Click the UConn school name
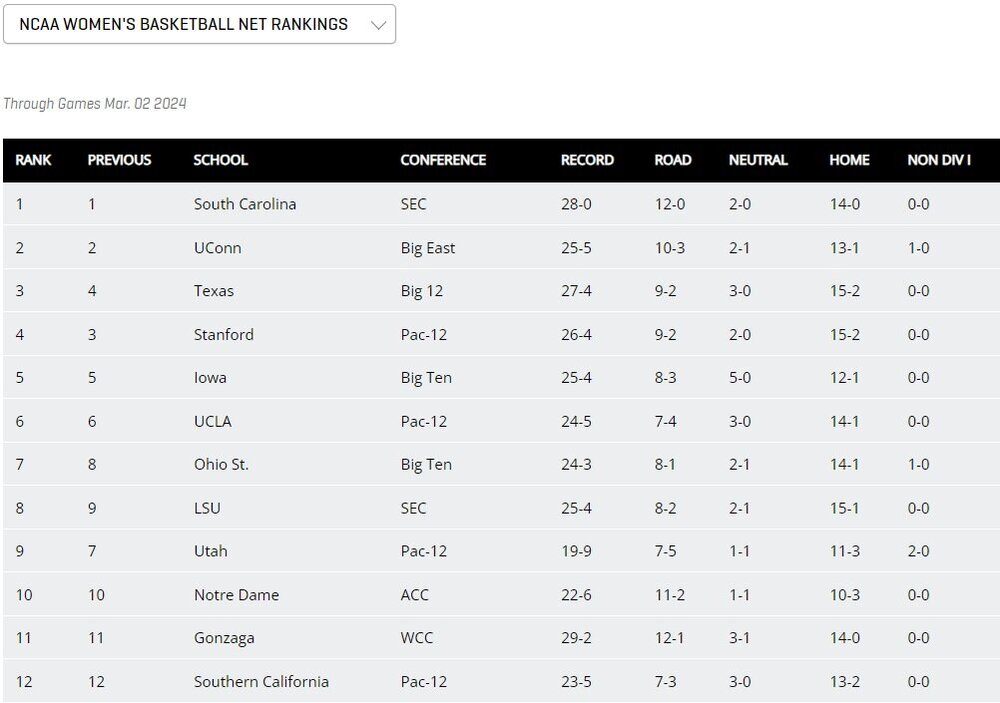Screen dimensions: 1000x703 tap(217, 248)
